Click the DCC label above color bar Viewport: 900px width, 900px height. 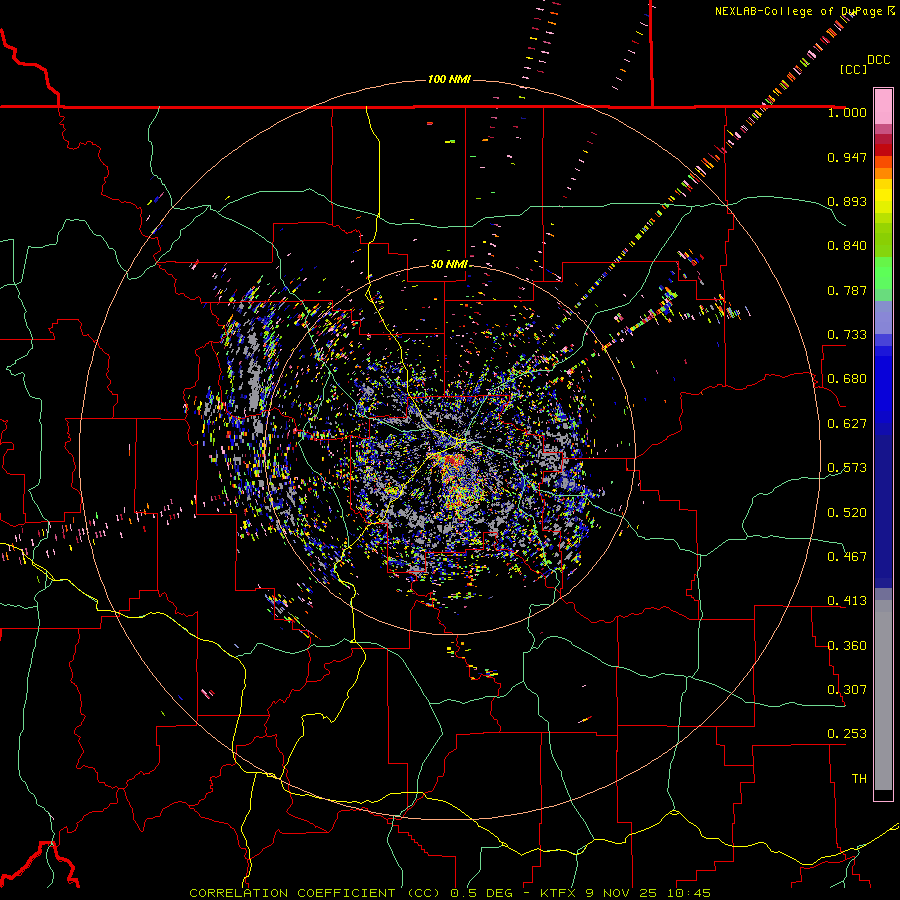click(x=878, y=60)
